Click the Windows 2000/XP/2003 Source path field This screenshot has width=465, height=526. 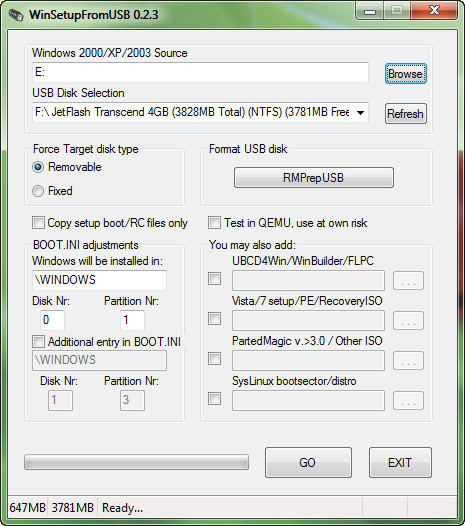tap(200, 72)
